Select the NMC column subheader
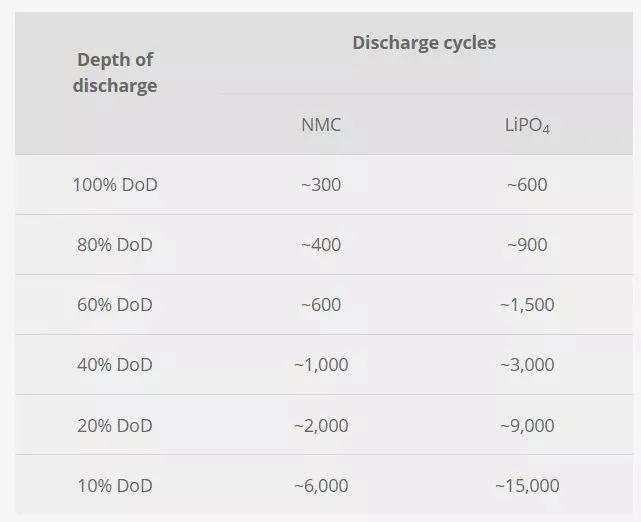Viewport: 641px width, 522px height. click(x=321, y=125)
